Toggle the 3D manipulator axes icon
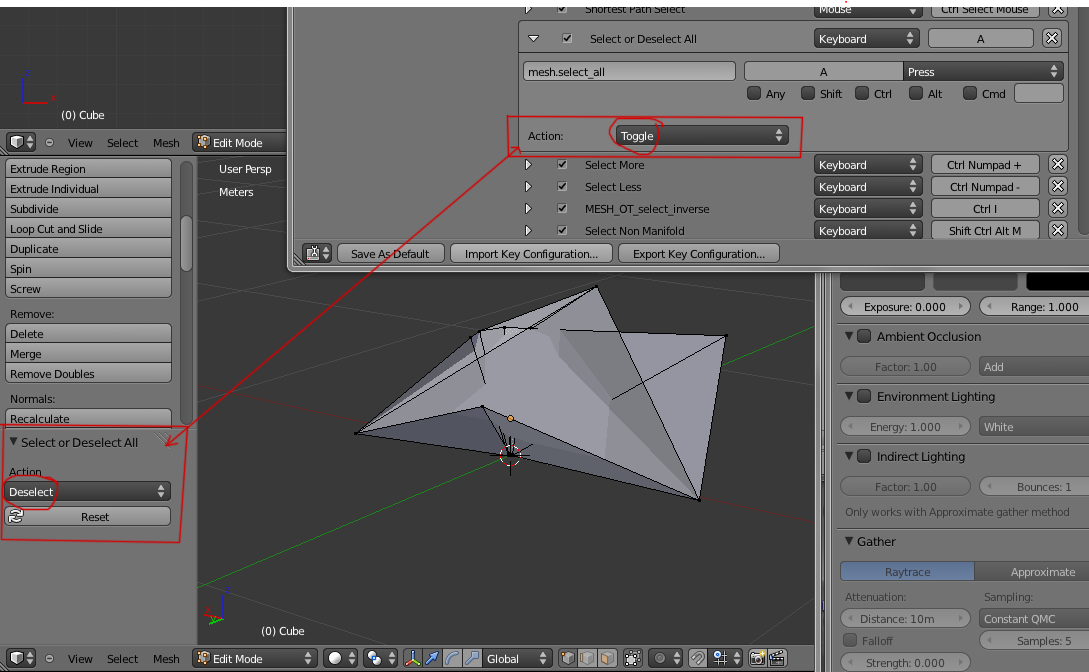Screen dimensions: 1089x672 (413, 658)
